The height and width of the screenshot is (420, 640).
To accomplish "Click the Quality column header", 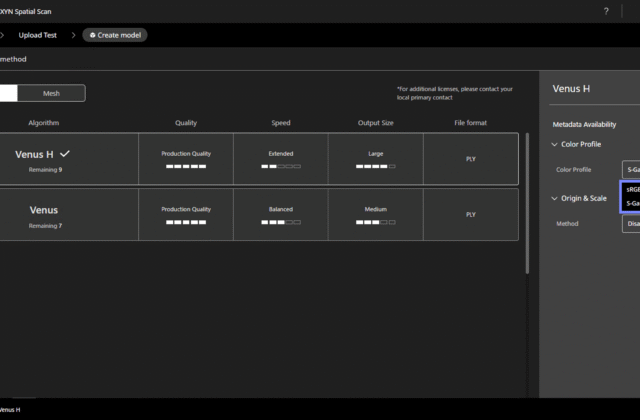I will coord(186,123).
